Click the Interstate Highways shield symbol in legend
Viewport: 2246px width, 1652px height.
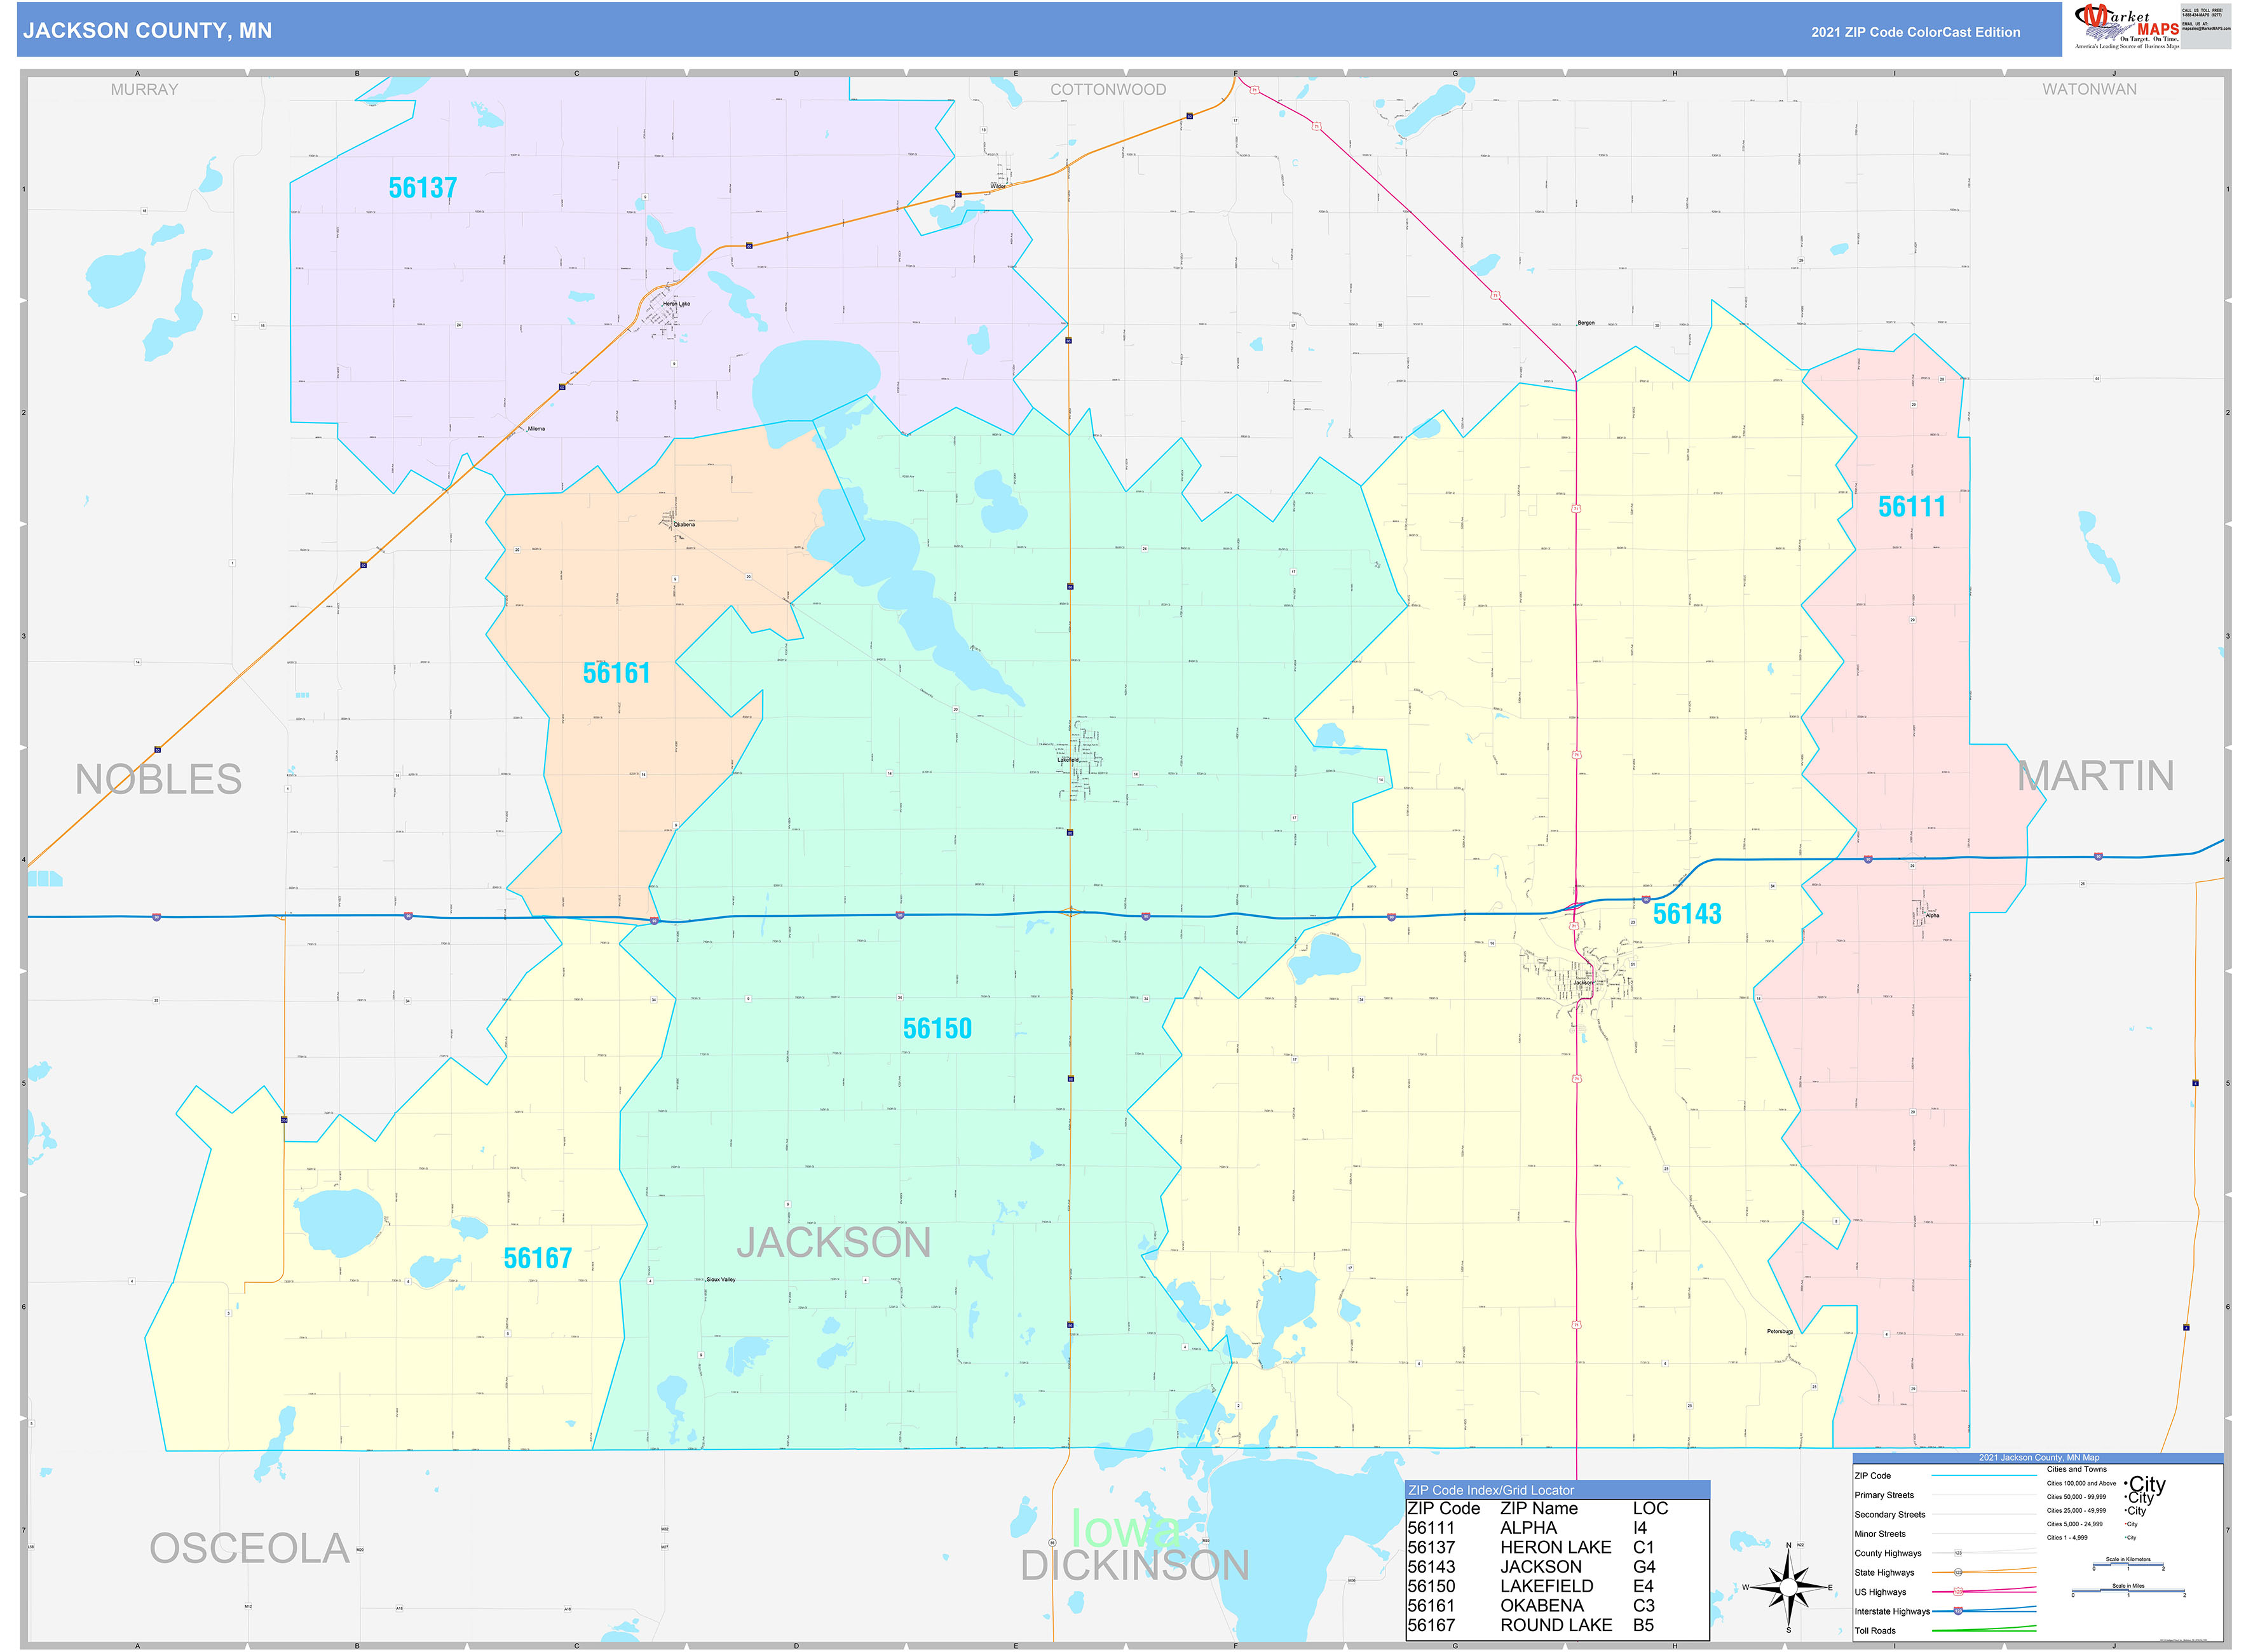(1959, 1611)
